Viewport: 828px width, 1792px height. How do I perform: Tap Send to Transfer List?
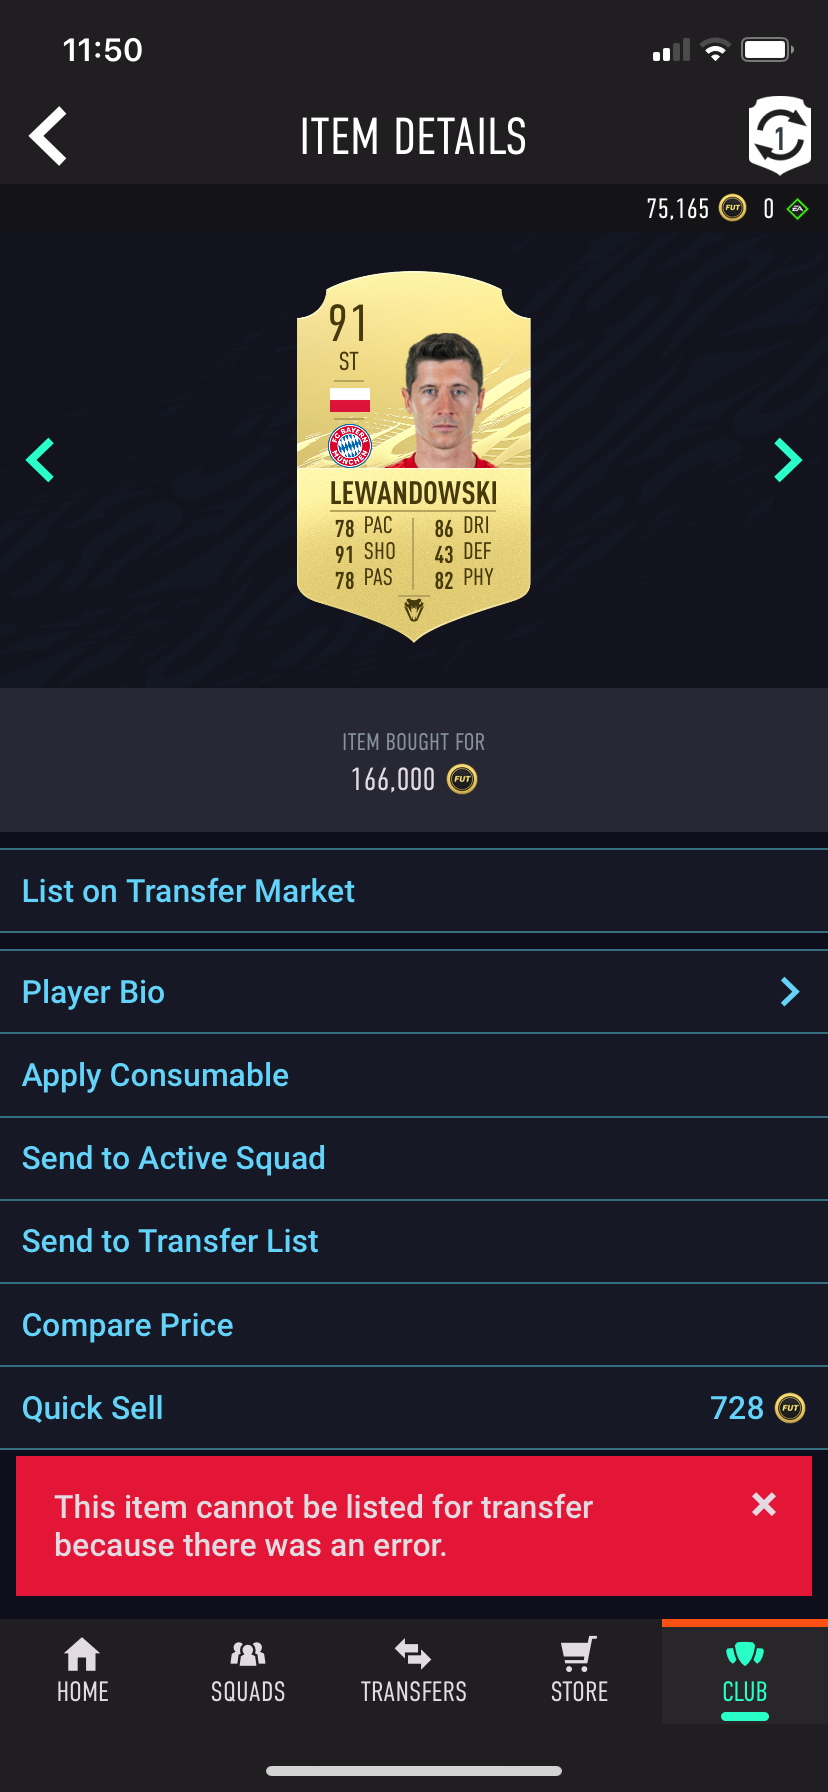tap(414, 1241)
